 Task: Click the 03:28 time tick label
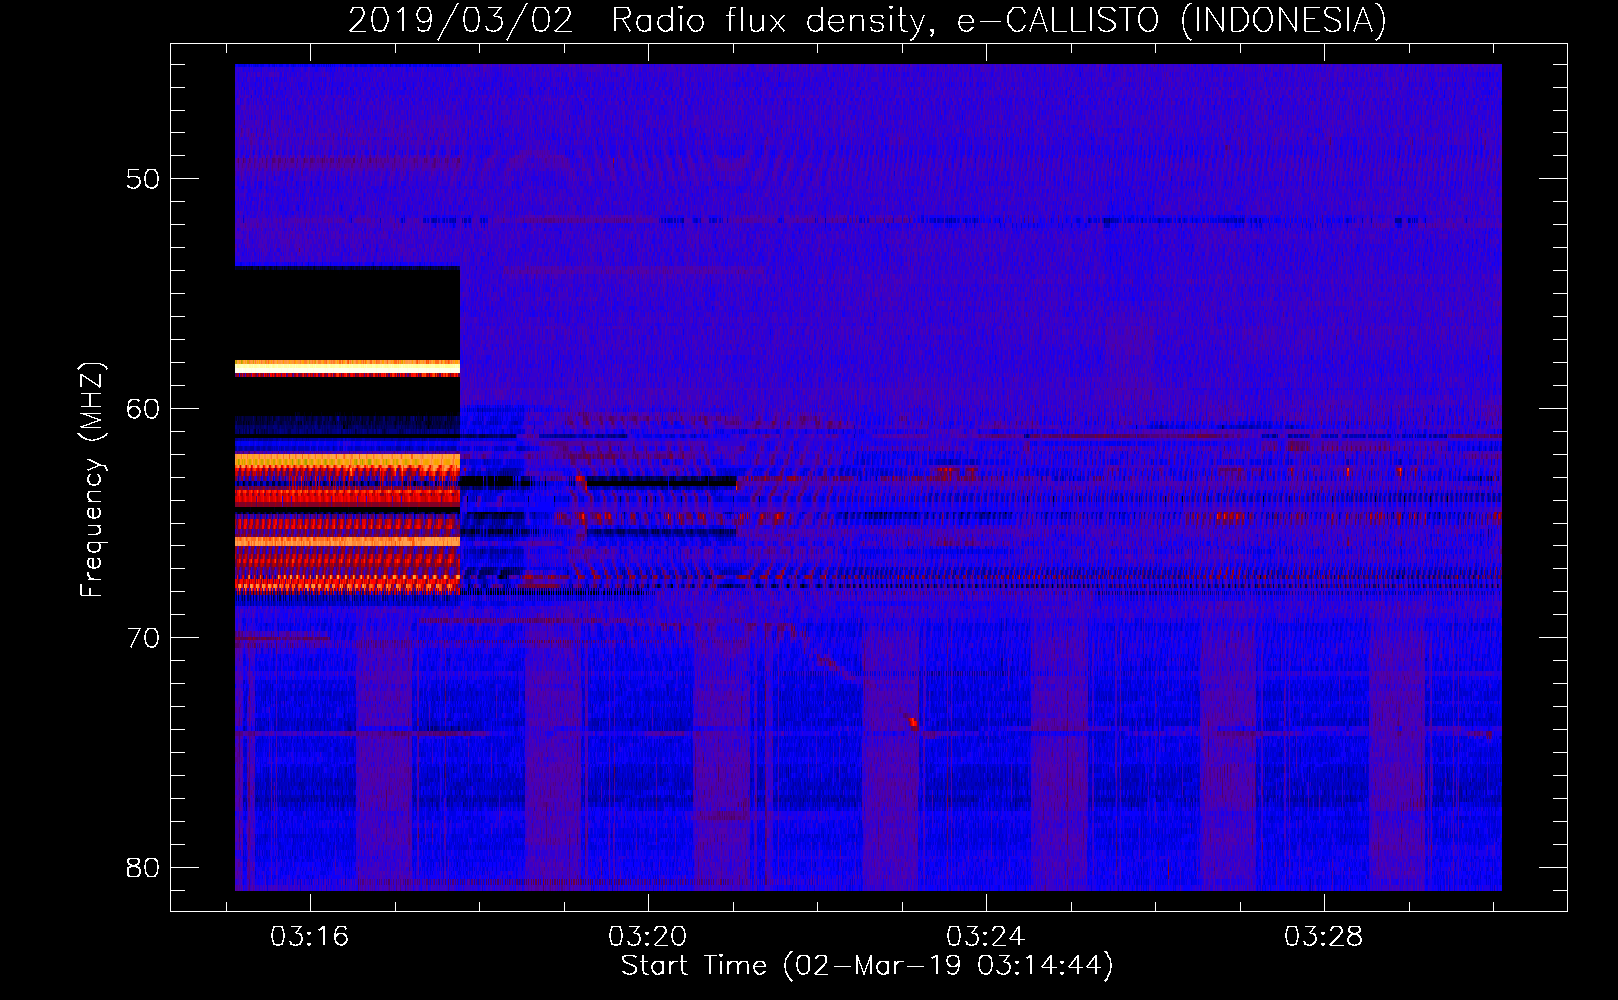[x=1323, y=937]
